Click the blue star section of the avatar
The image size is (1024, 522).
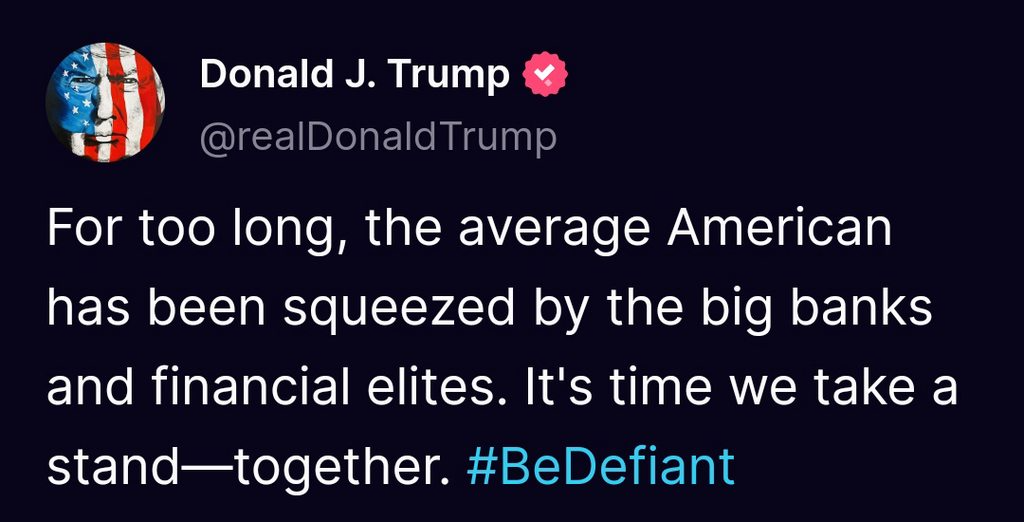(x=73, y=90)
